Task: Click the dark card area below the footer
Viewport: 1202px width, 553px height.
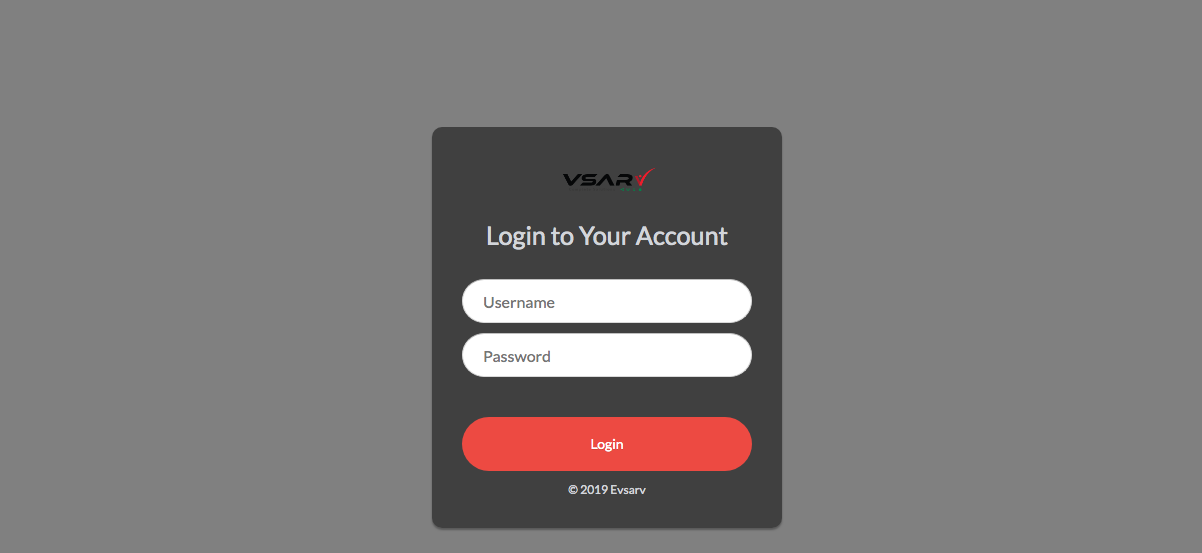Action: coord(607,512)
